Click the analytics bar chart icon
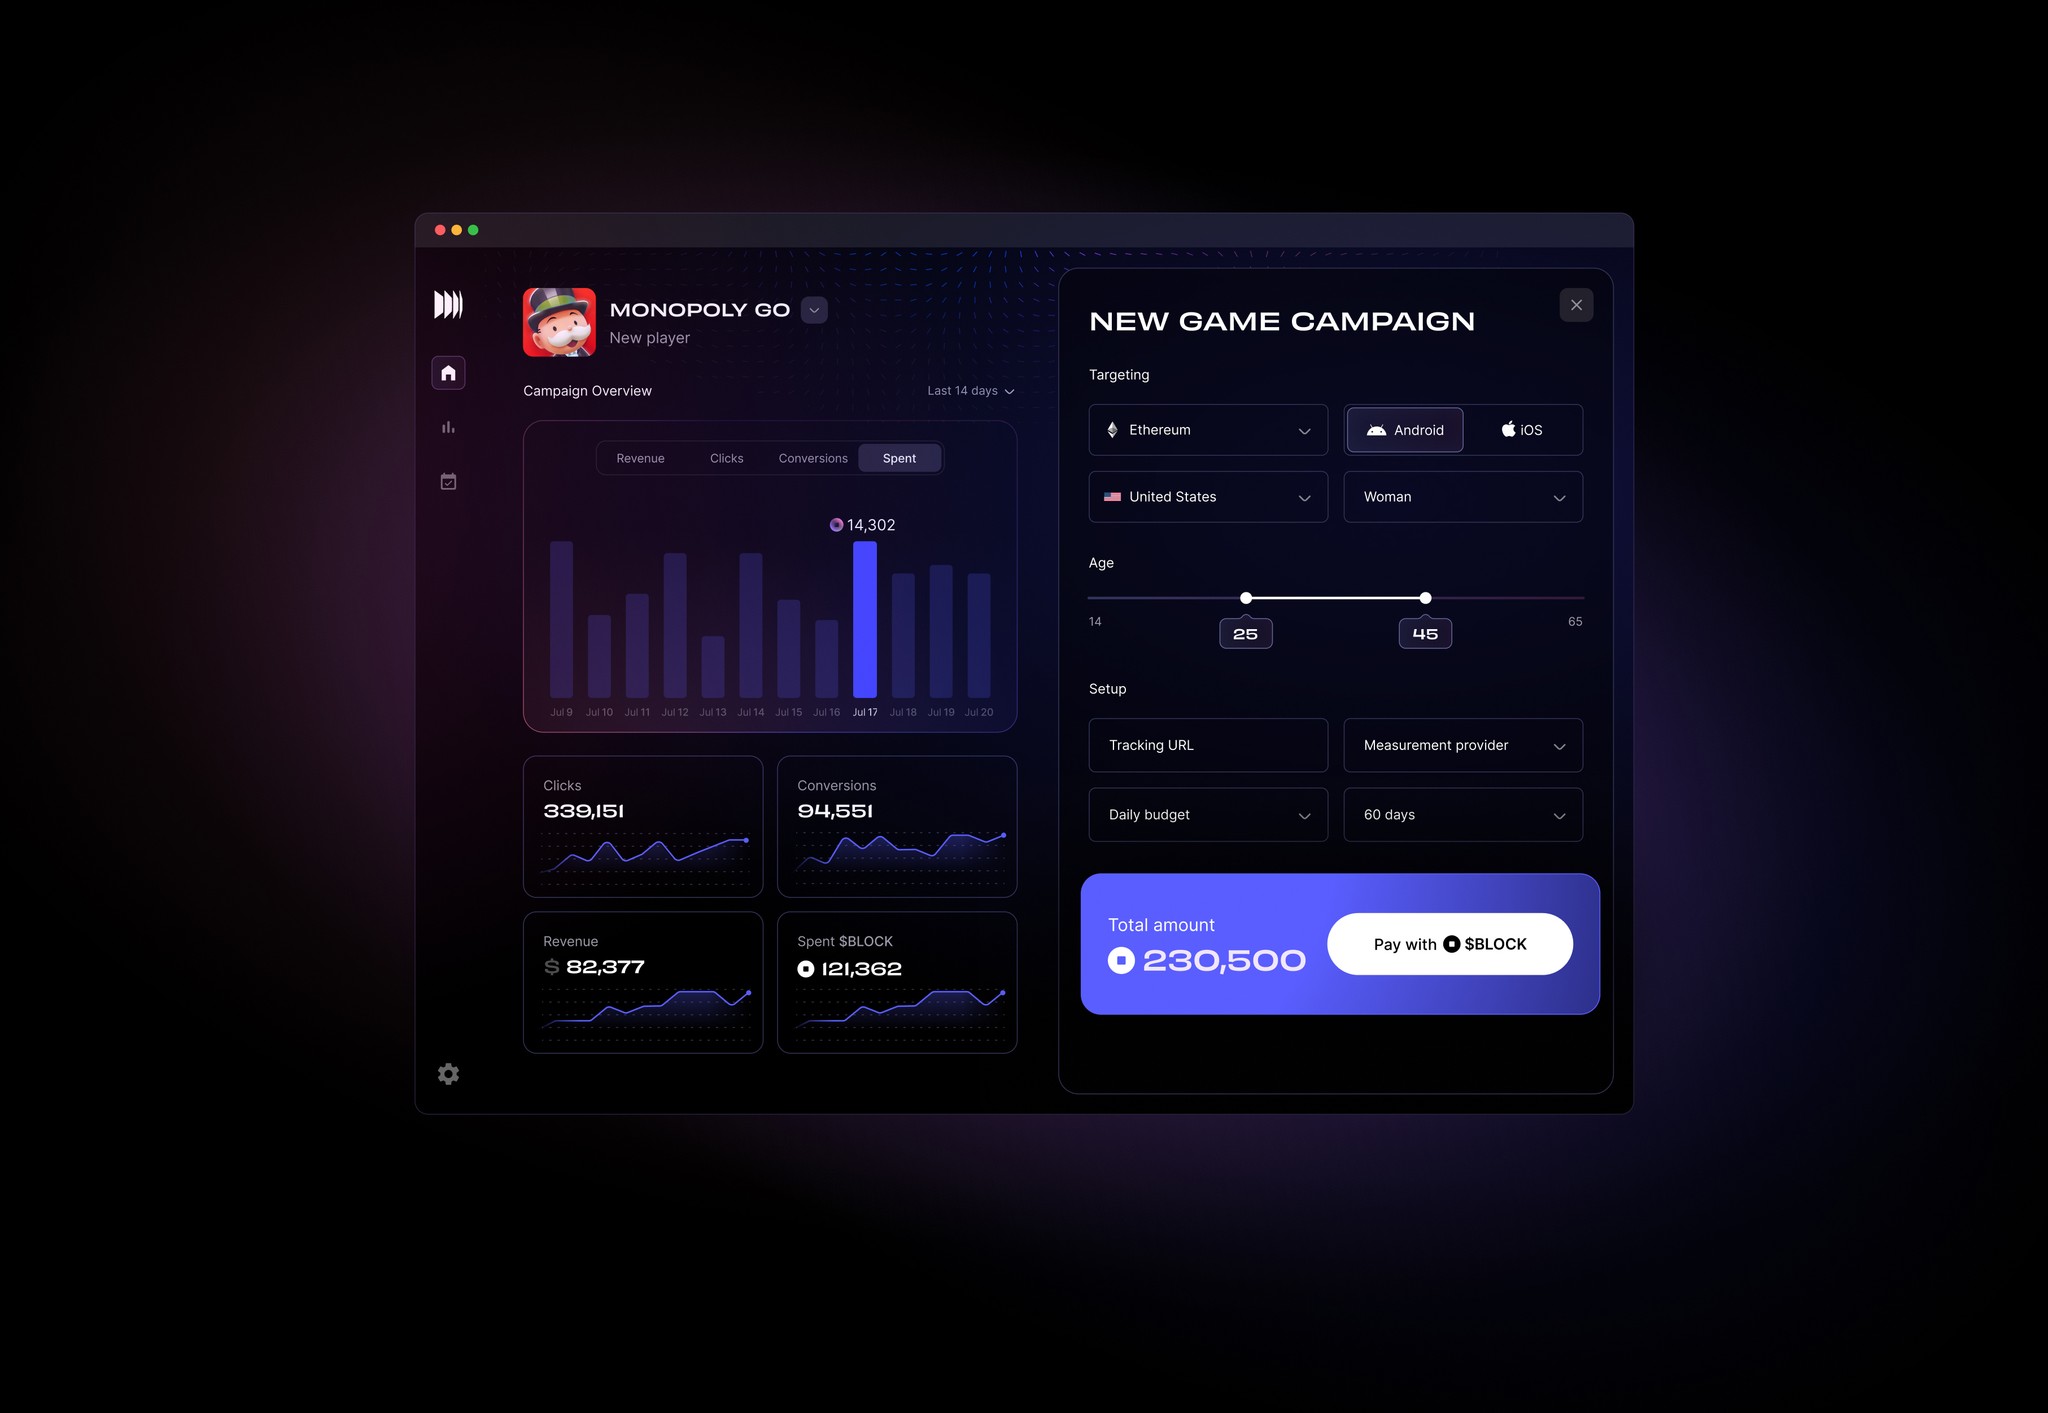Image resolution: width=2048 pixels, height=1413 pixels. (448, 428)
